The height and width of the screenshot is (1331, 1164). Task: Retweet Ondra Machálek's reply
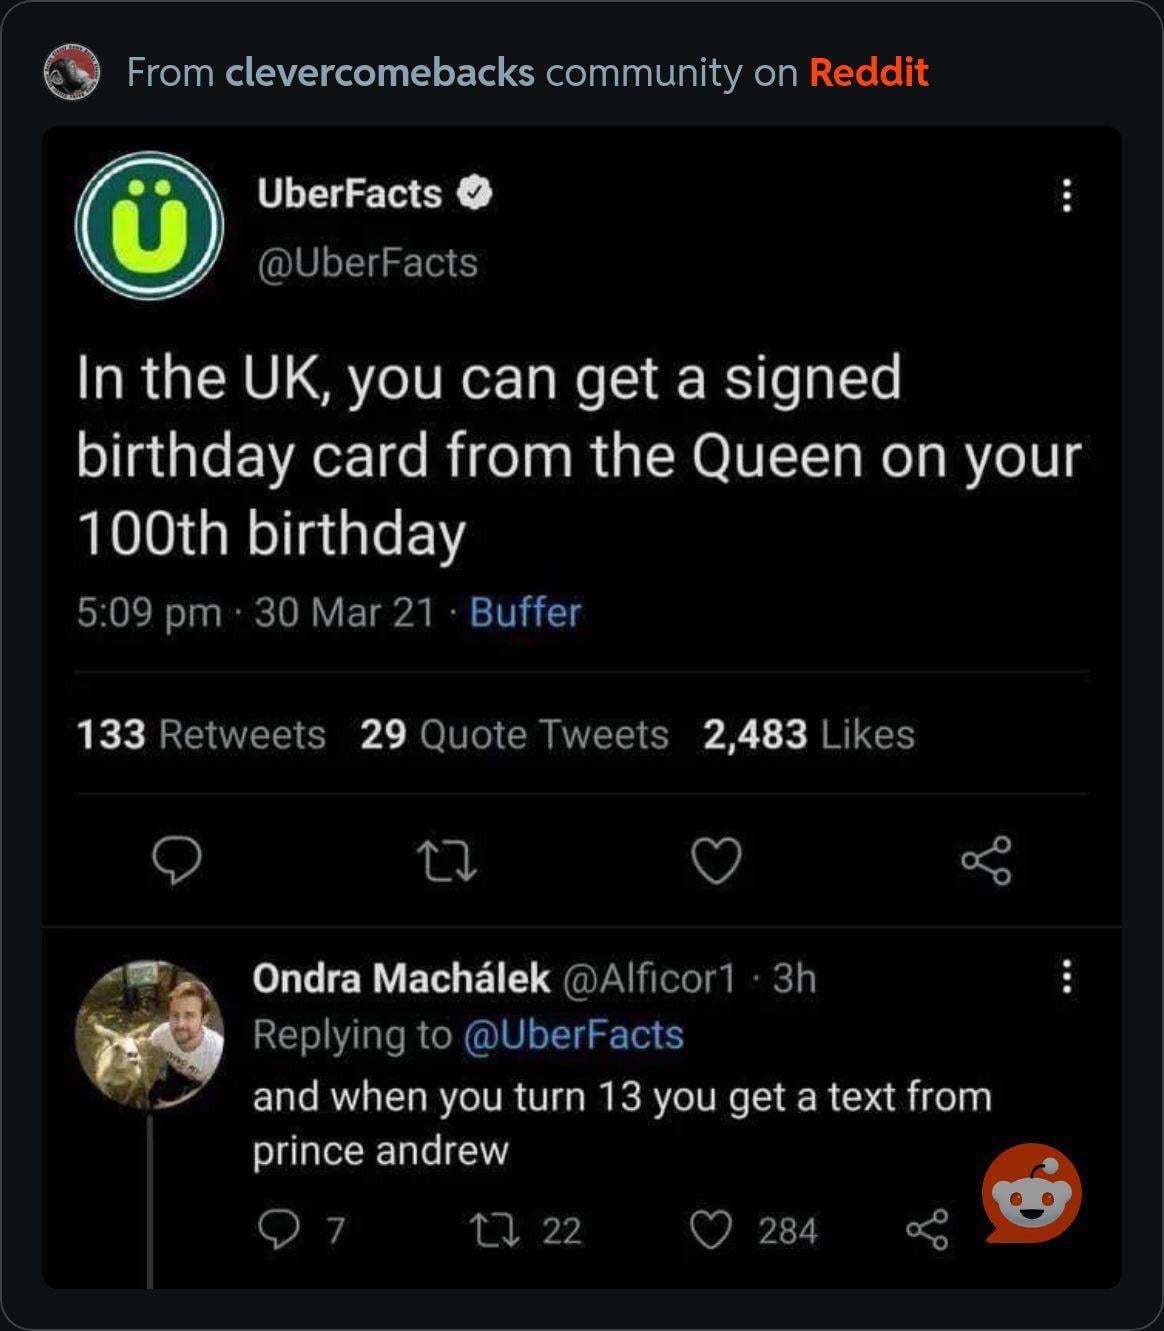click(493, 1230)
